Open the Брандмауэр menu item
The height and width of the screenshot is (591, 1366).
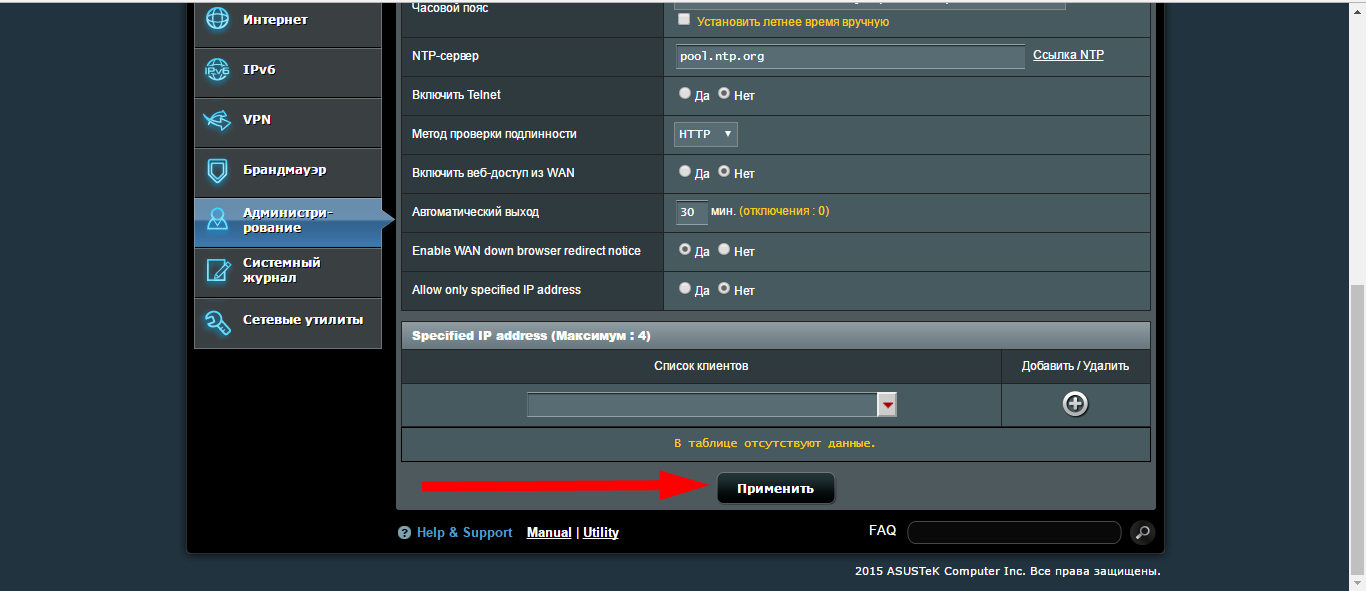[x=288, y=172]
